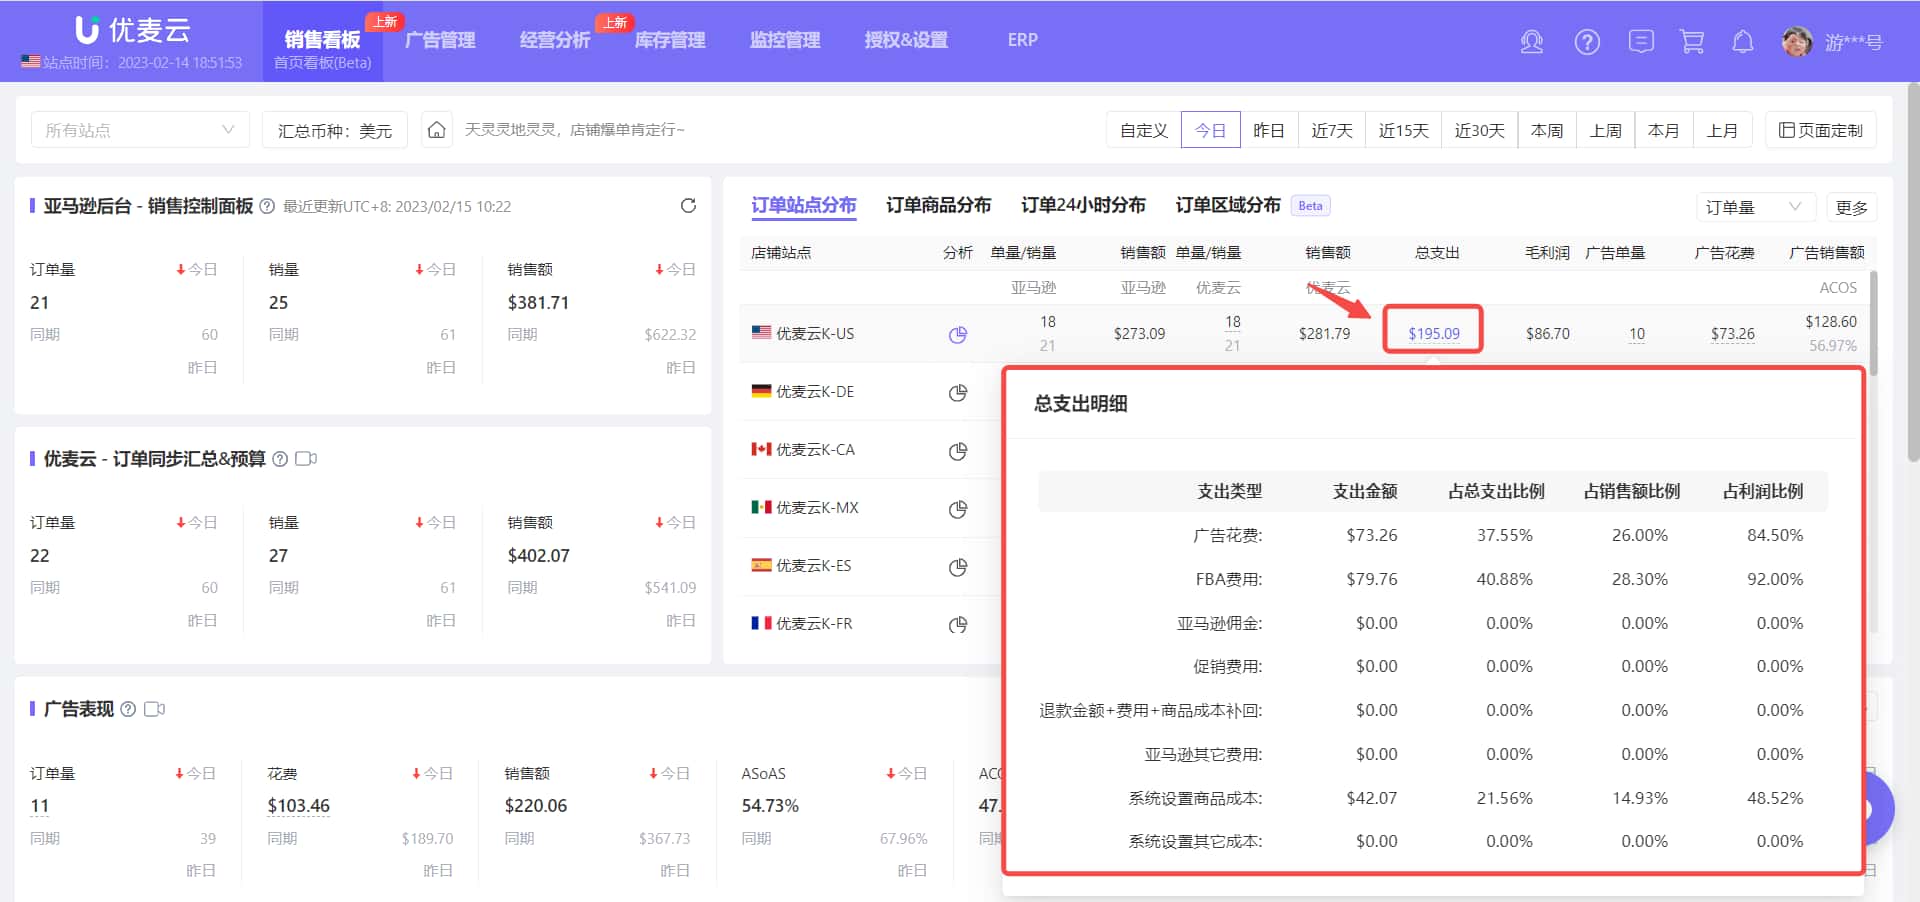Click the home icon next to currency
The width and height of the screenshot is (1920, 902).
pyautogui.click(x=437, y=130)
